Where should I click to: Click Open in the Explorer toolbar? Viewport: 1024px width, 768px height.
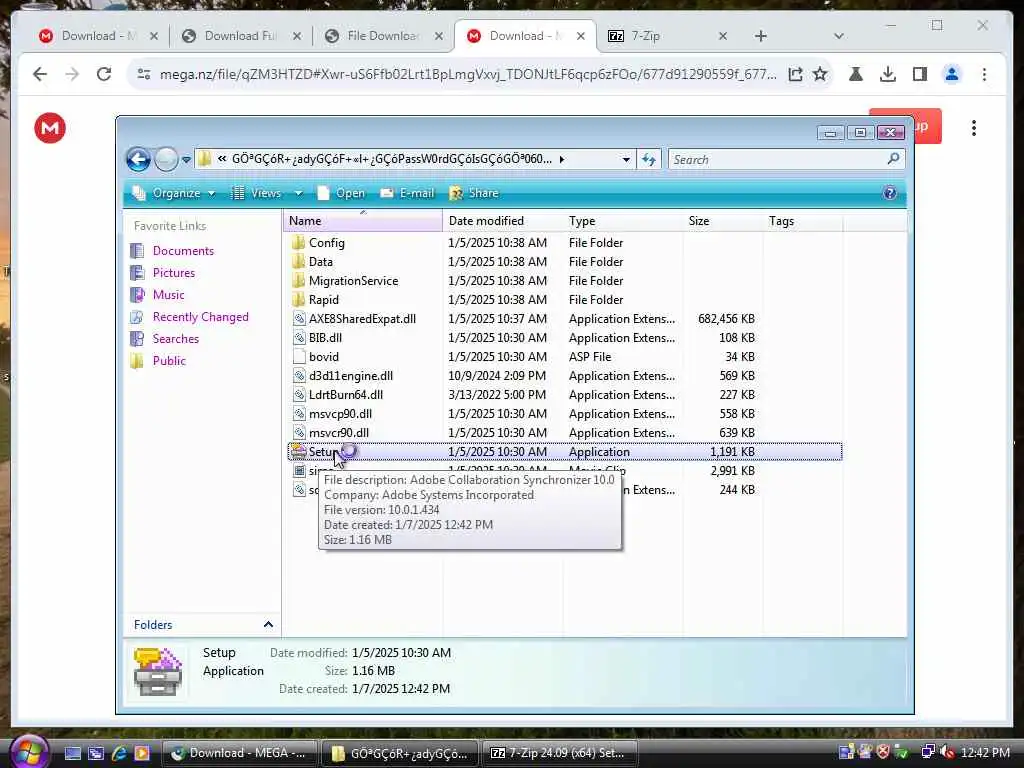(341, 193)
